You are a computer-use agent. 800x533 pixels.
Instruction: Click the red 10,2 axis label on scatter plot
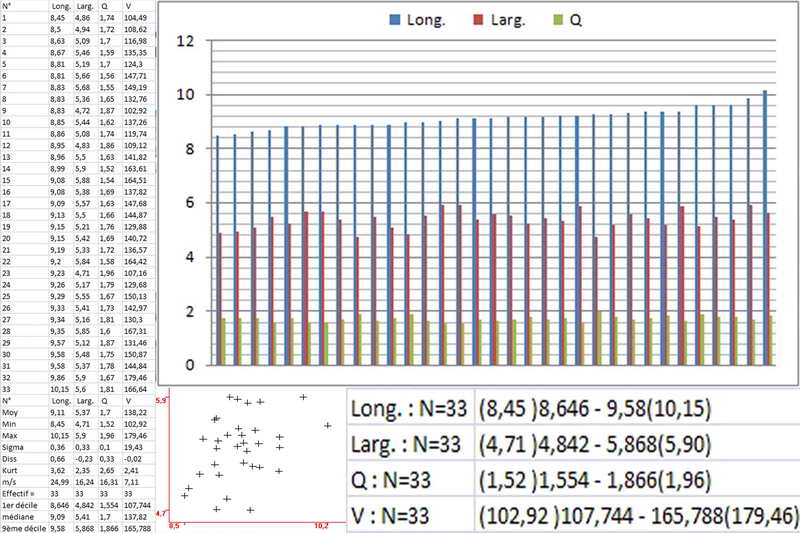click(322, 523)
